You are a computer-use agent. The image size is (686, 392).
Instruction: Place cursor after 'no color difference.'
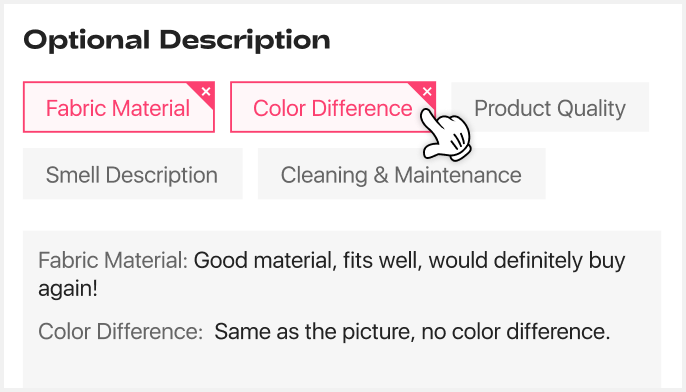pyautogui.click(x=611, y=332)
